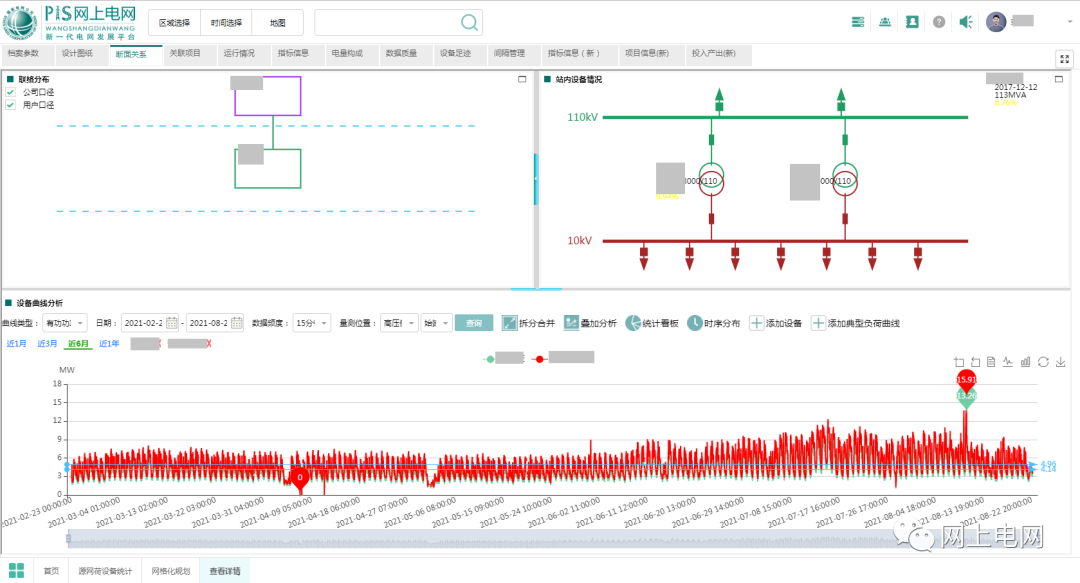Select the 近3月 range link
The height and width of the screenshot is (583, 1080).
coord(47,343)
